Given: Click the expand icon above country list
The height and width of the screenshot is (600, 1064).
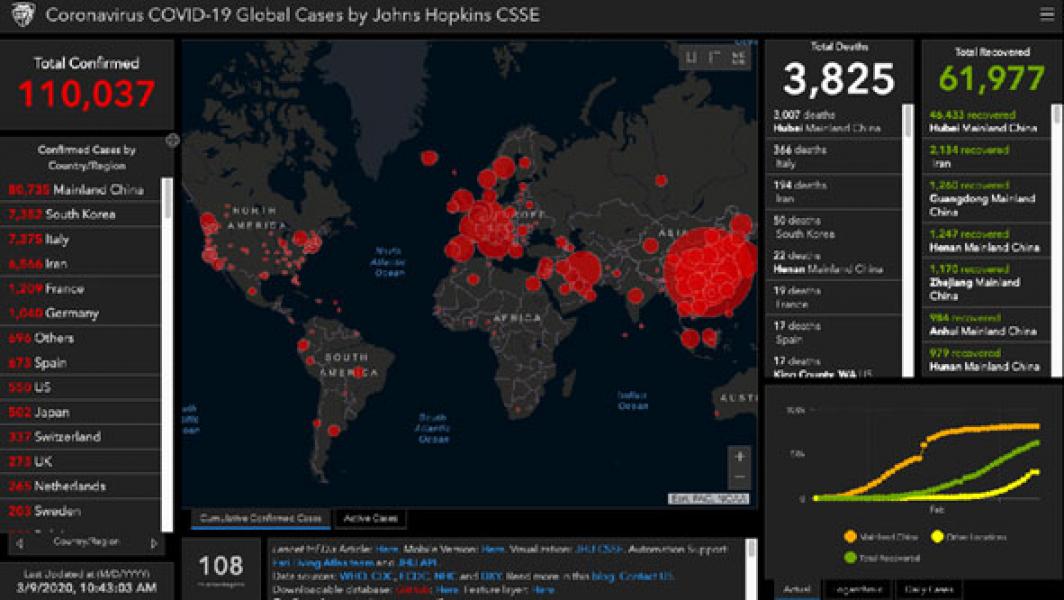Looking at the screenshot, I should tap(172, 140).
